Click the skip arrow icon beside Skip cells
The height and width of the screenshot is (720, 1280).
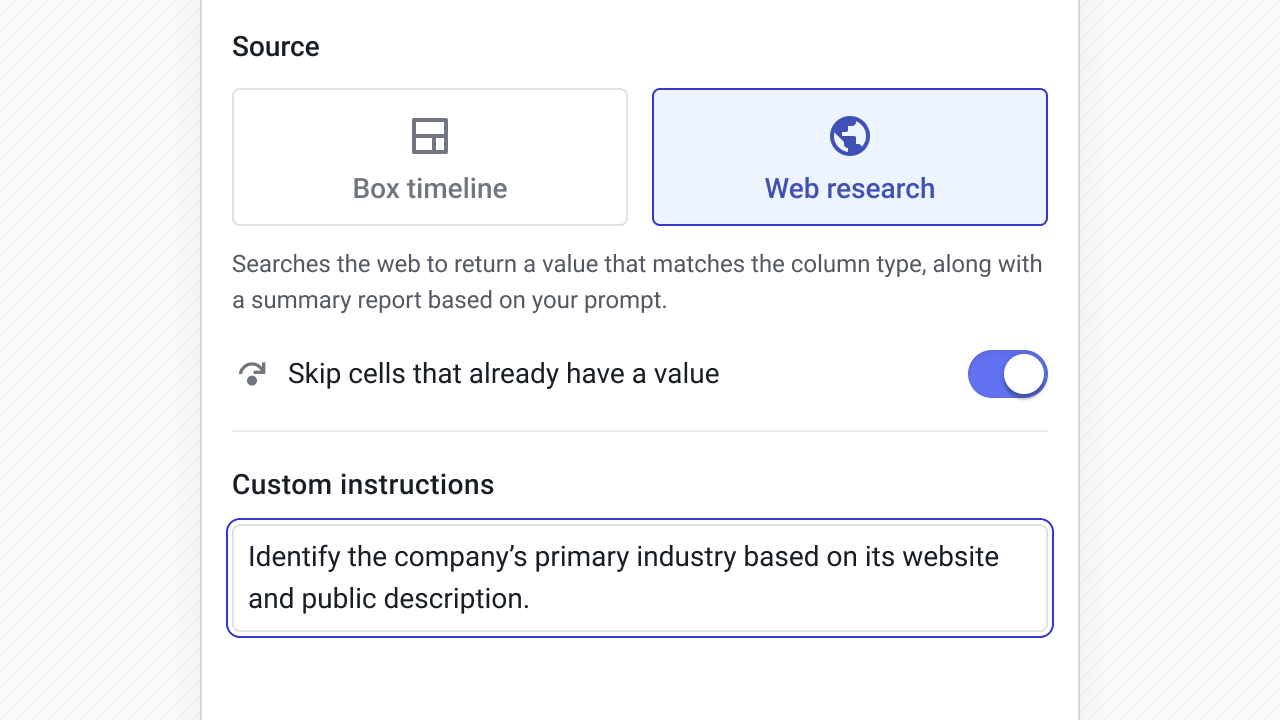tap(252, 374)
